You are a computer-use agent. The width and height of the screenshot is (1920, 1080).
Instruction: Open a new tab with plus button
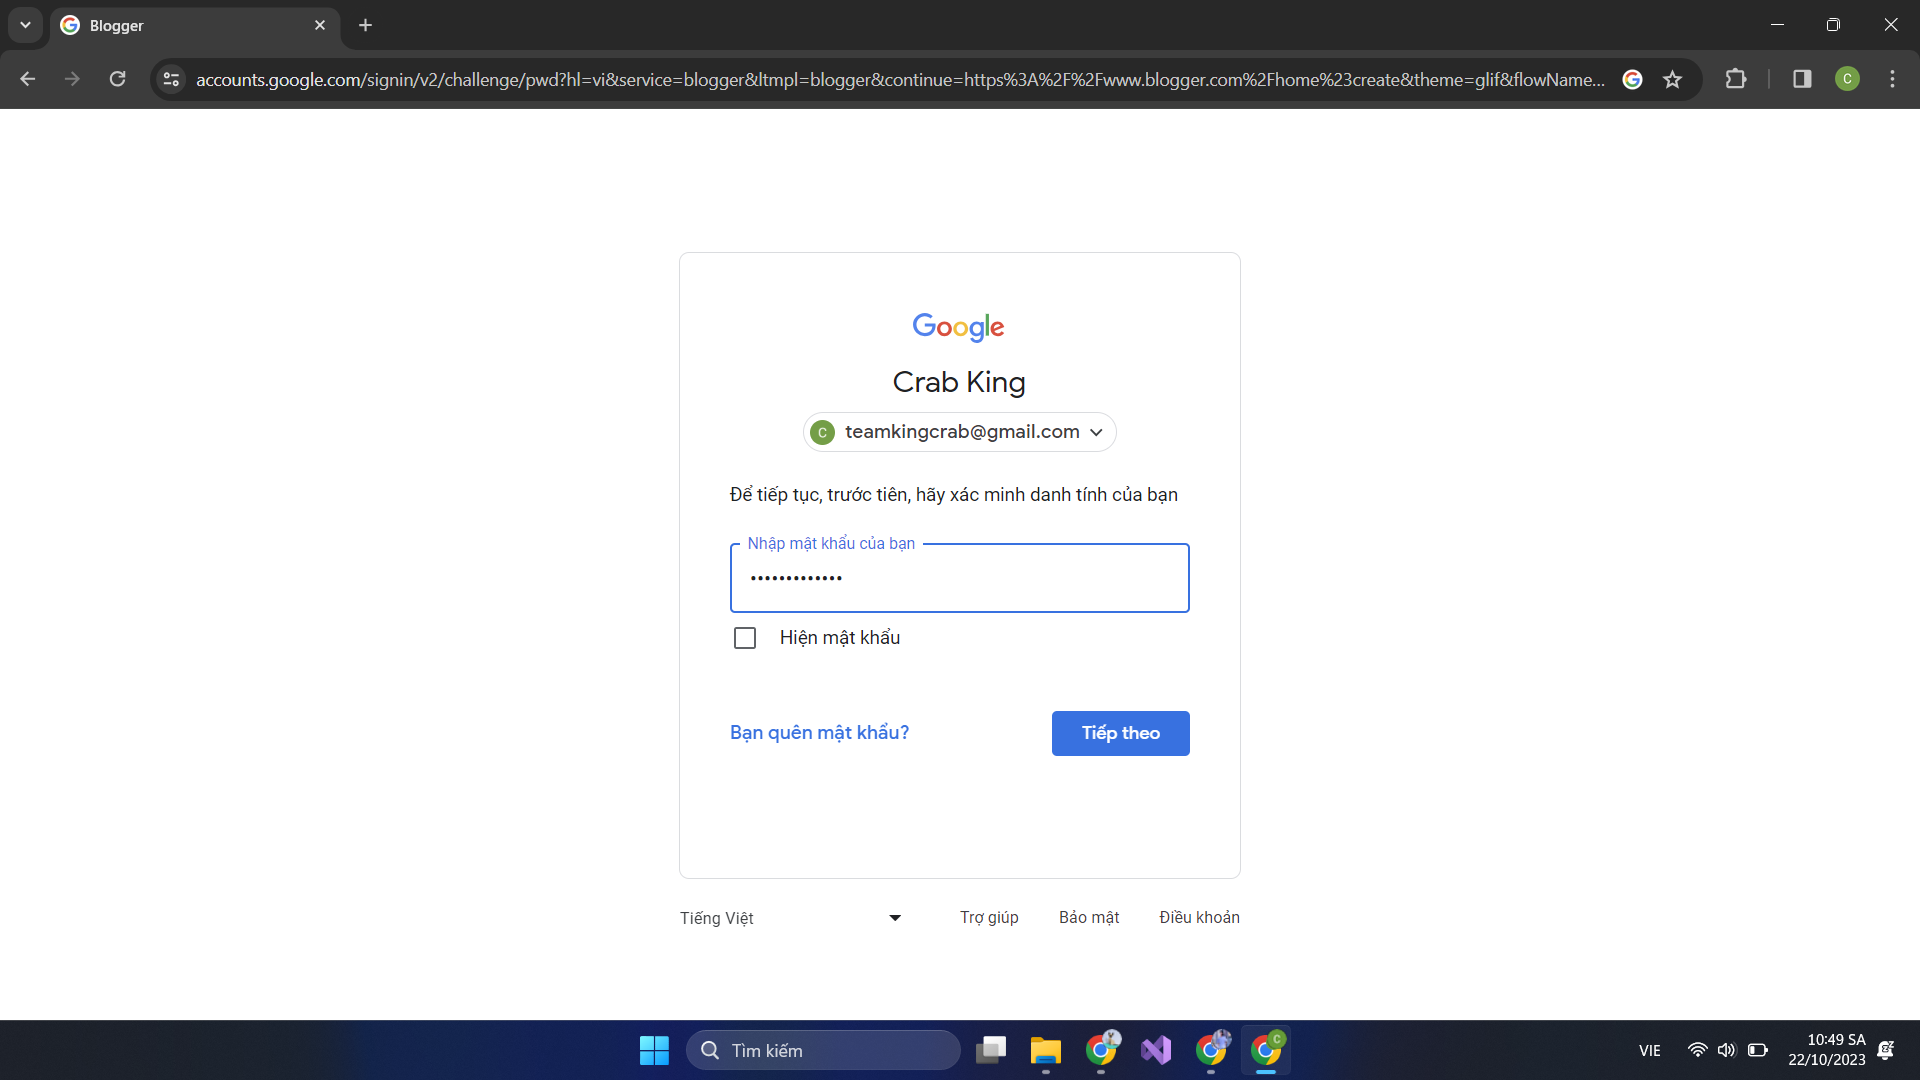point(366,25)
